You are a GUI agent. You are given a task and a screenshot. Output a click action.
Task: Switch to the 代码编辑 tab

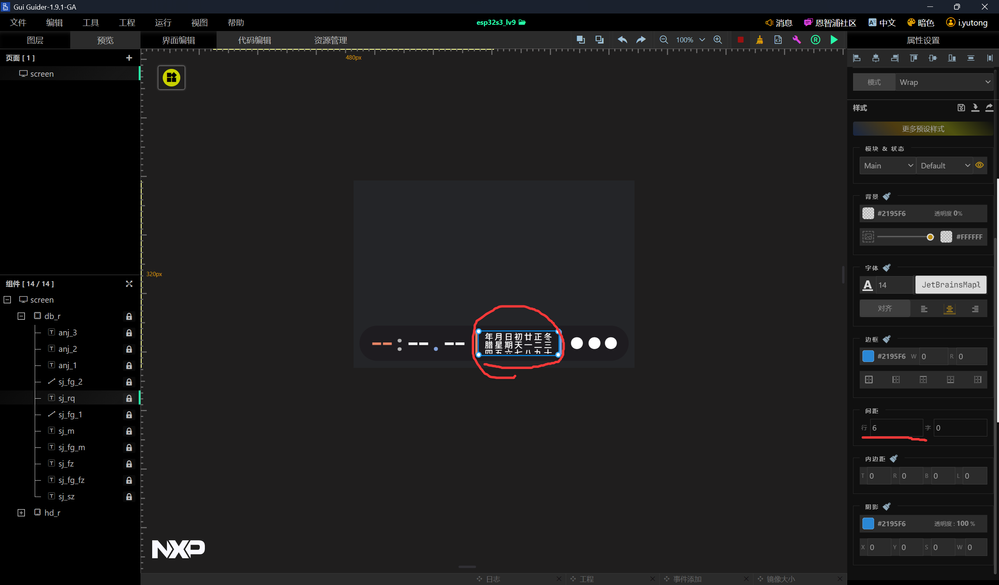[254, 40]
